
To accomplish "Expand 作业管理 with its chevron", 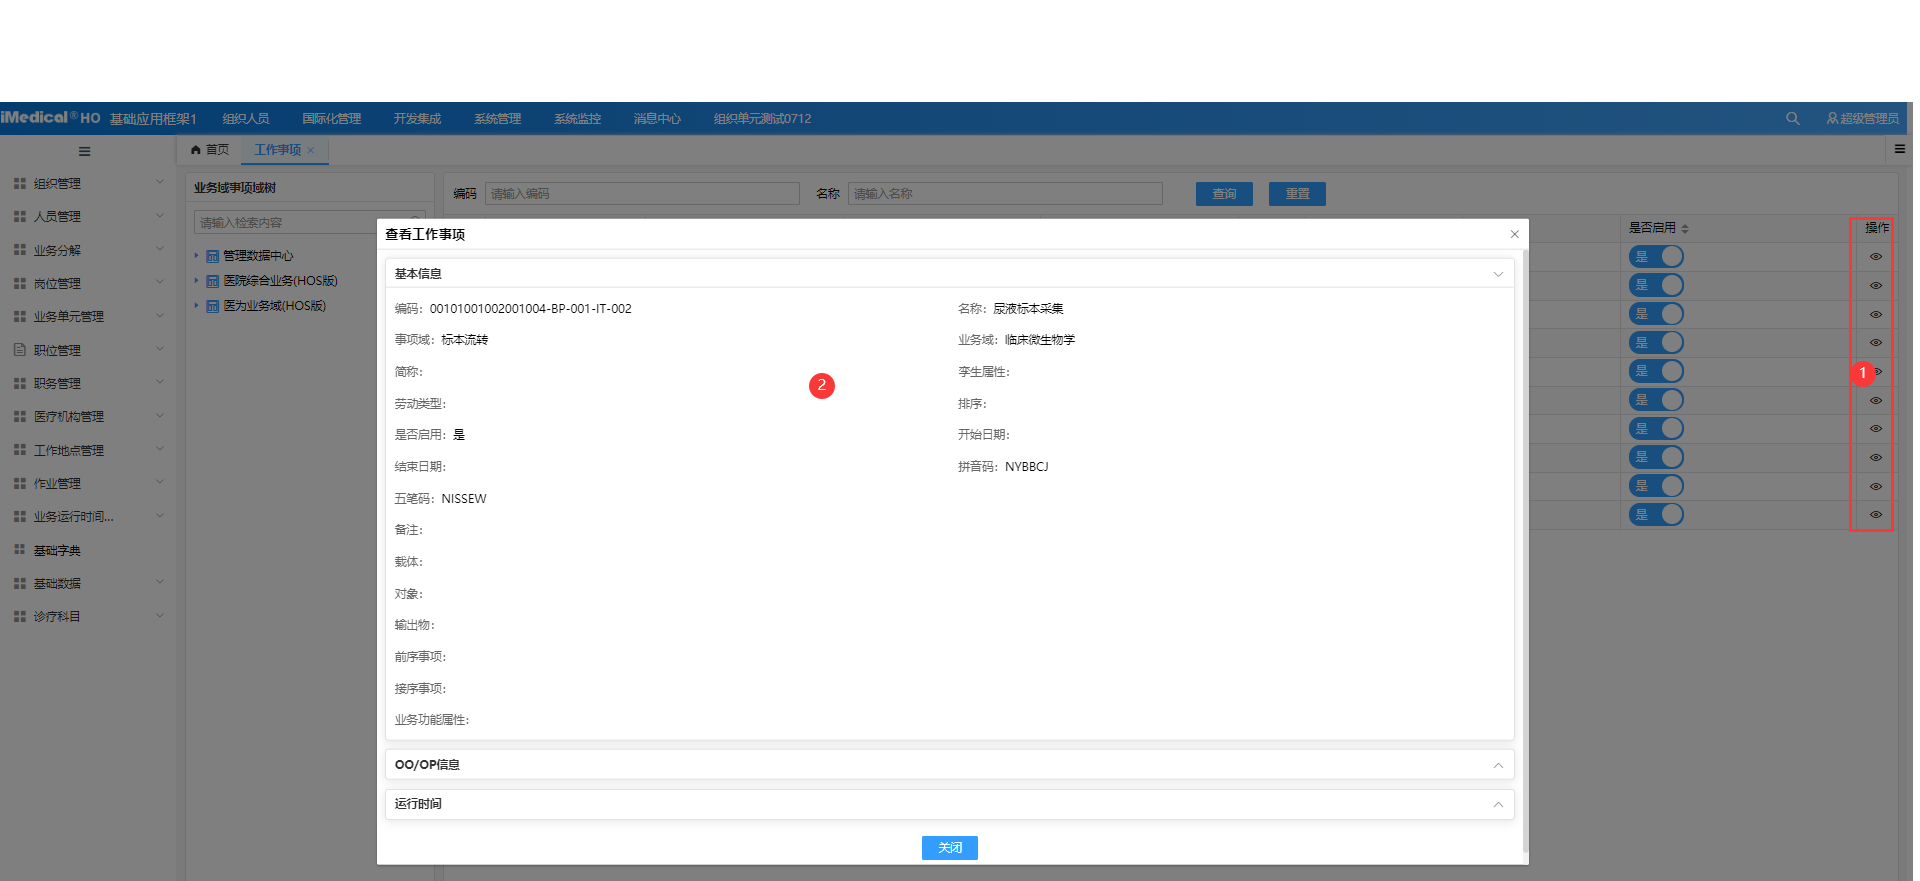I will coord(160,482).
